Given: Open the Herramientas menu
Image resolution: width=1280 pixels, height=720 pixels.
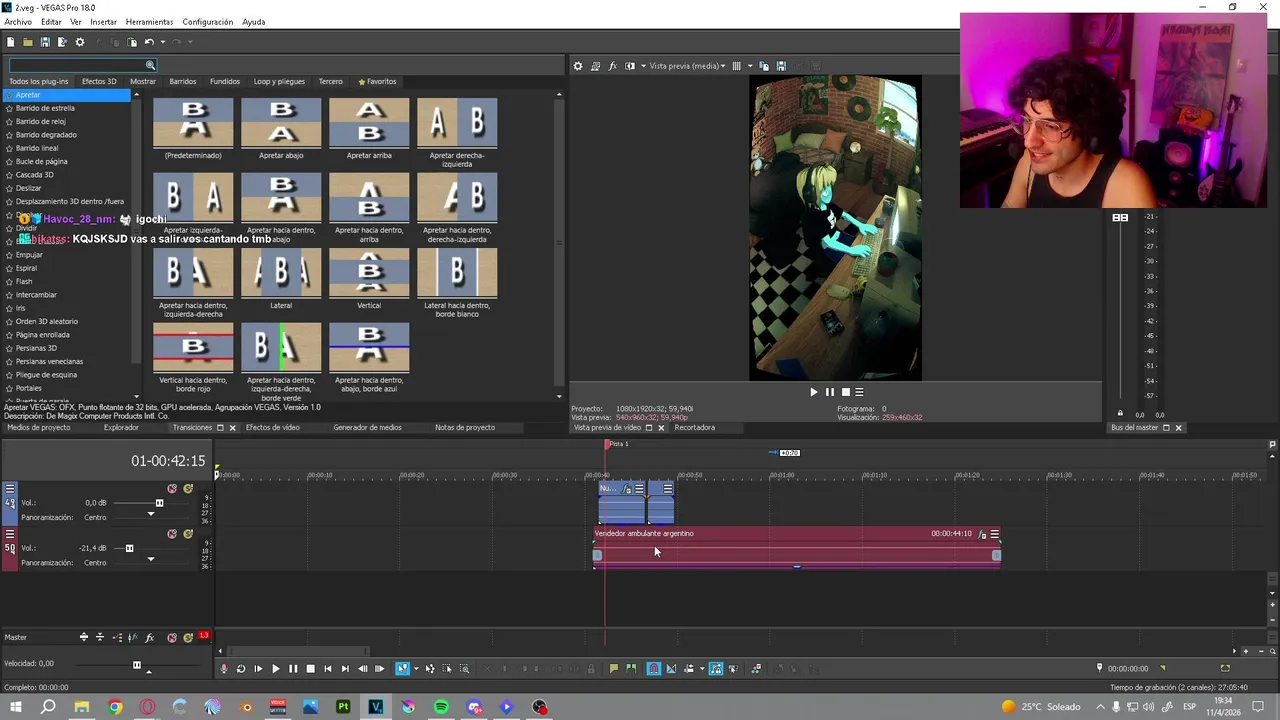Looking at the screenshot, I should 149,22.
